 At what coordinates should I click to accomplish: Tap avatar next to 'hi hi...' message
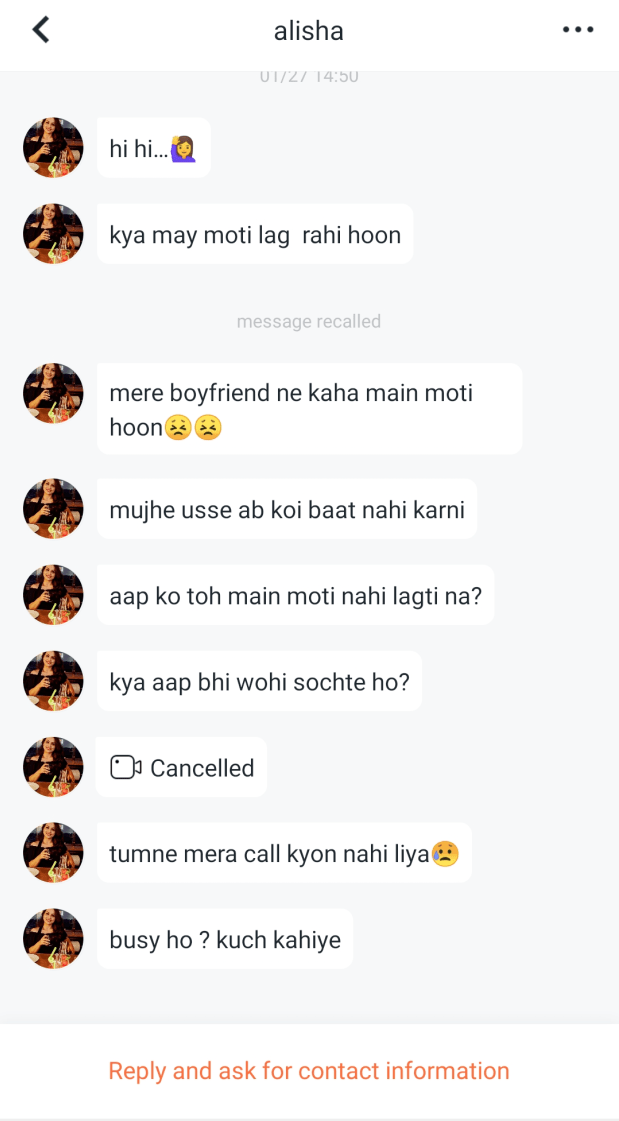[x=53, y=148]
